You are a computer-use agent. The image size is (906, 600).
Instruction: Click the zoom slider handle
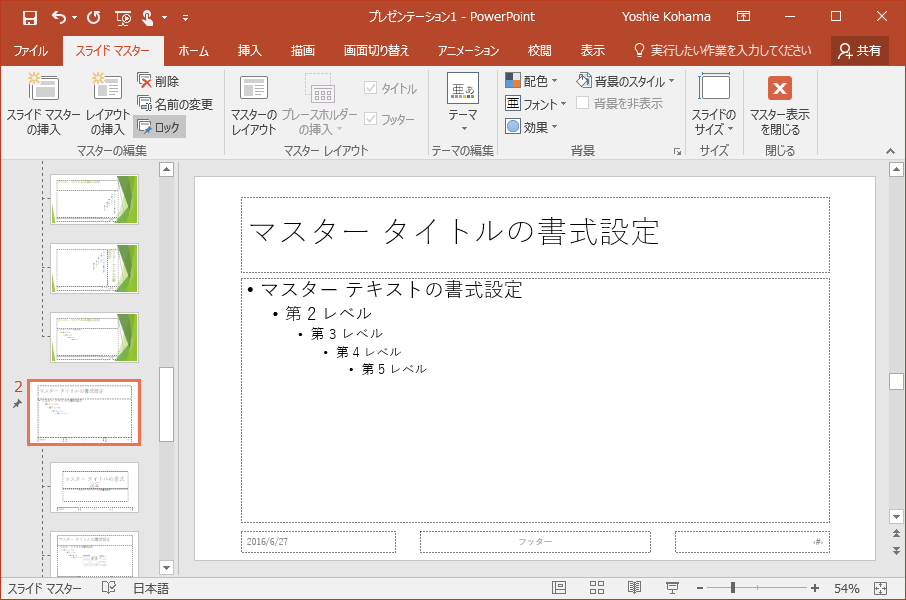(734, 588)
